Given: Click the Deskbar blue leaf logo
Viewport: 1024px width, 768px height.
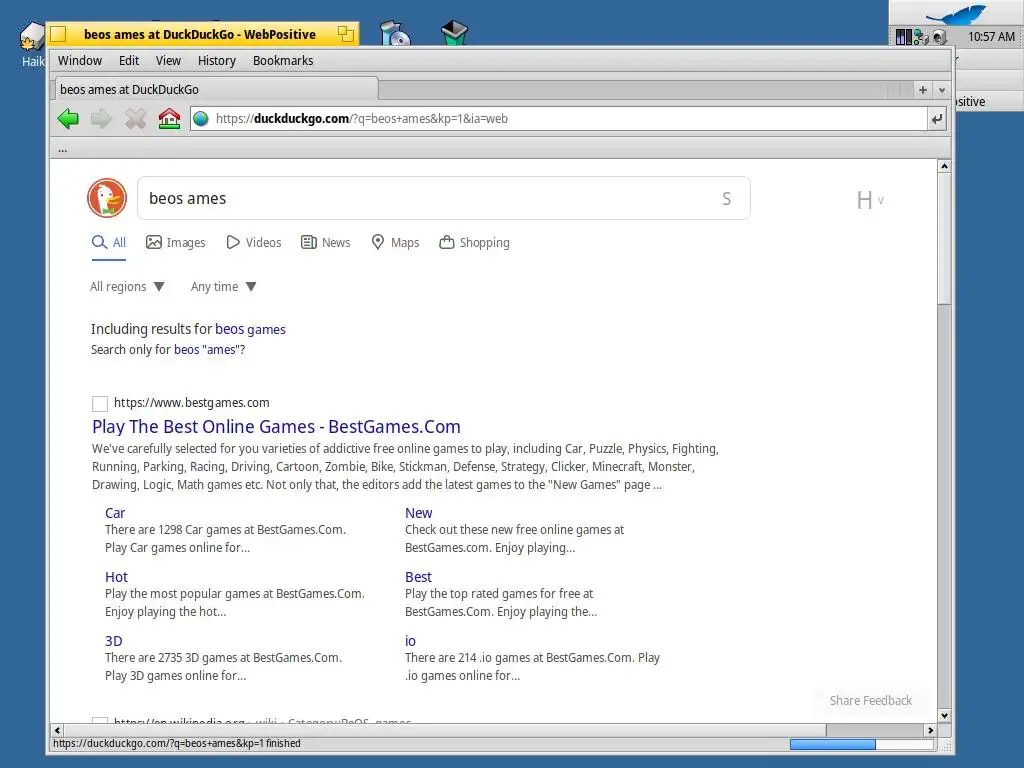Looking at the screenshot, I should (956, 13).
